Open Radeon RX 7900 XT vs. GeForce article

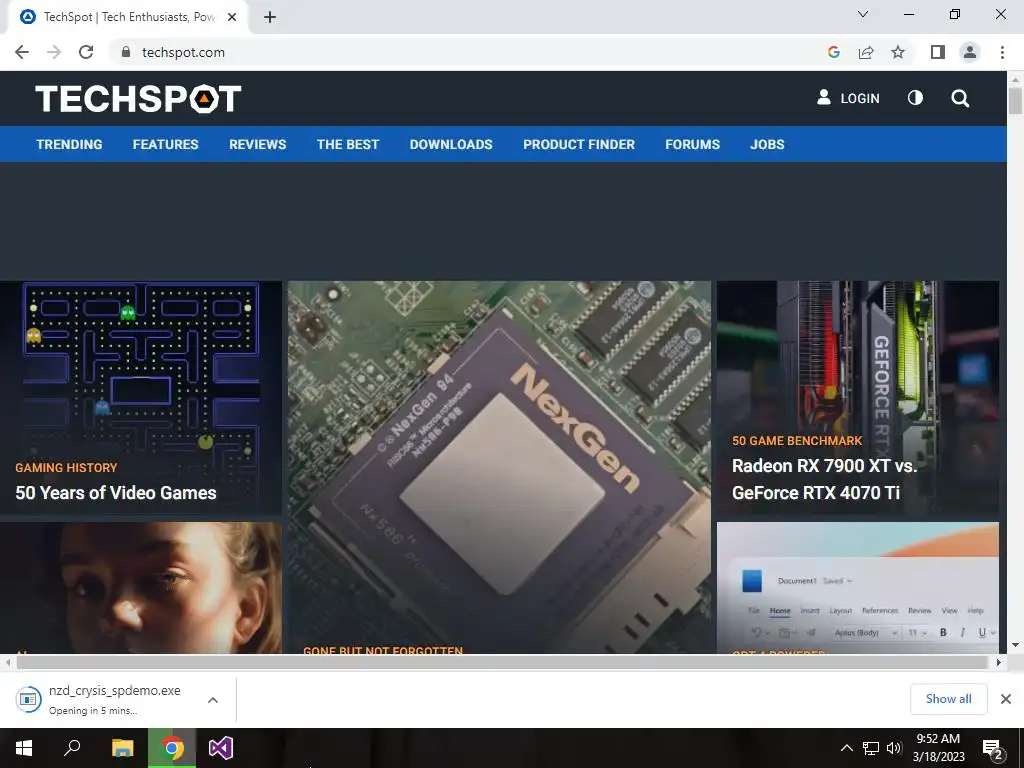825,479
